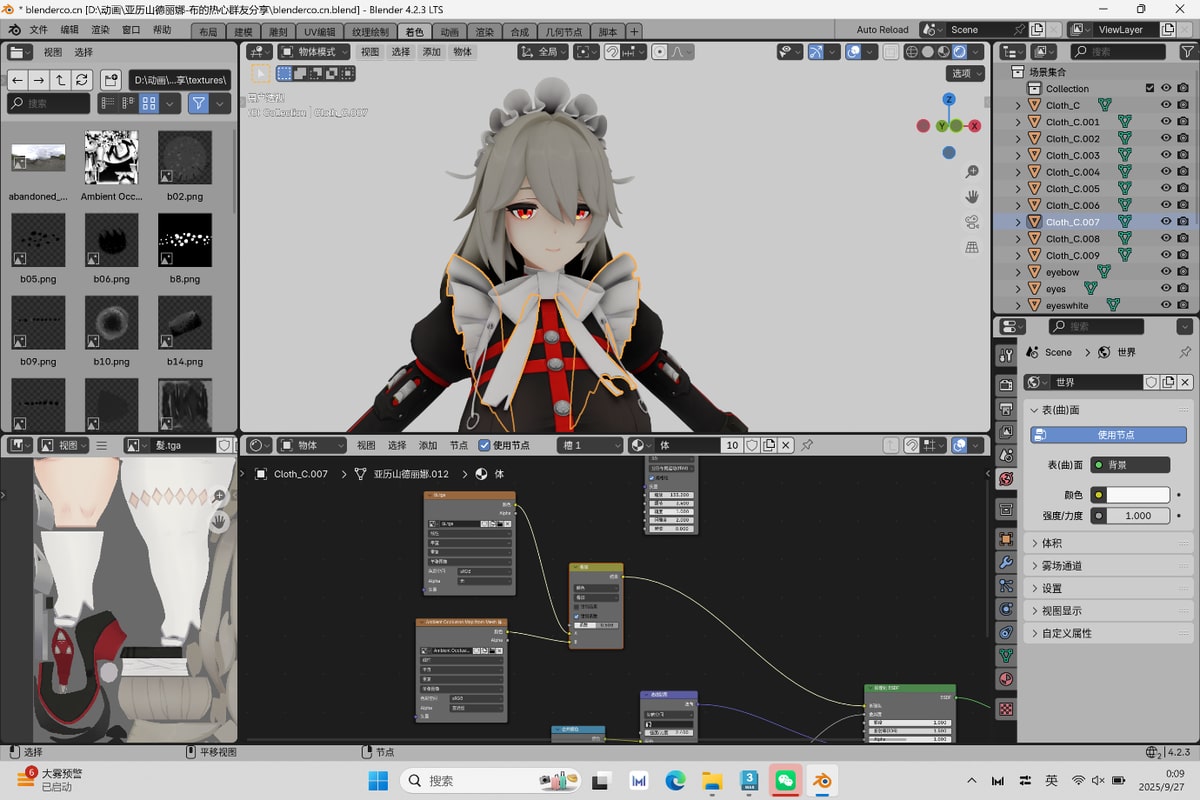
Task: Open the Tool properties tab
Action: point(1006,356)
